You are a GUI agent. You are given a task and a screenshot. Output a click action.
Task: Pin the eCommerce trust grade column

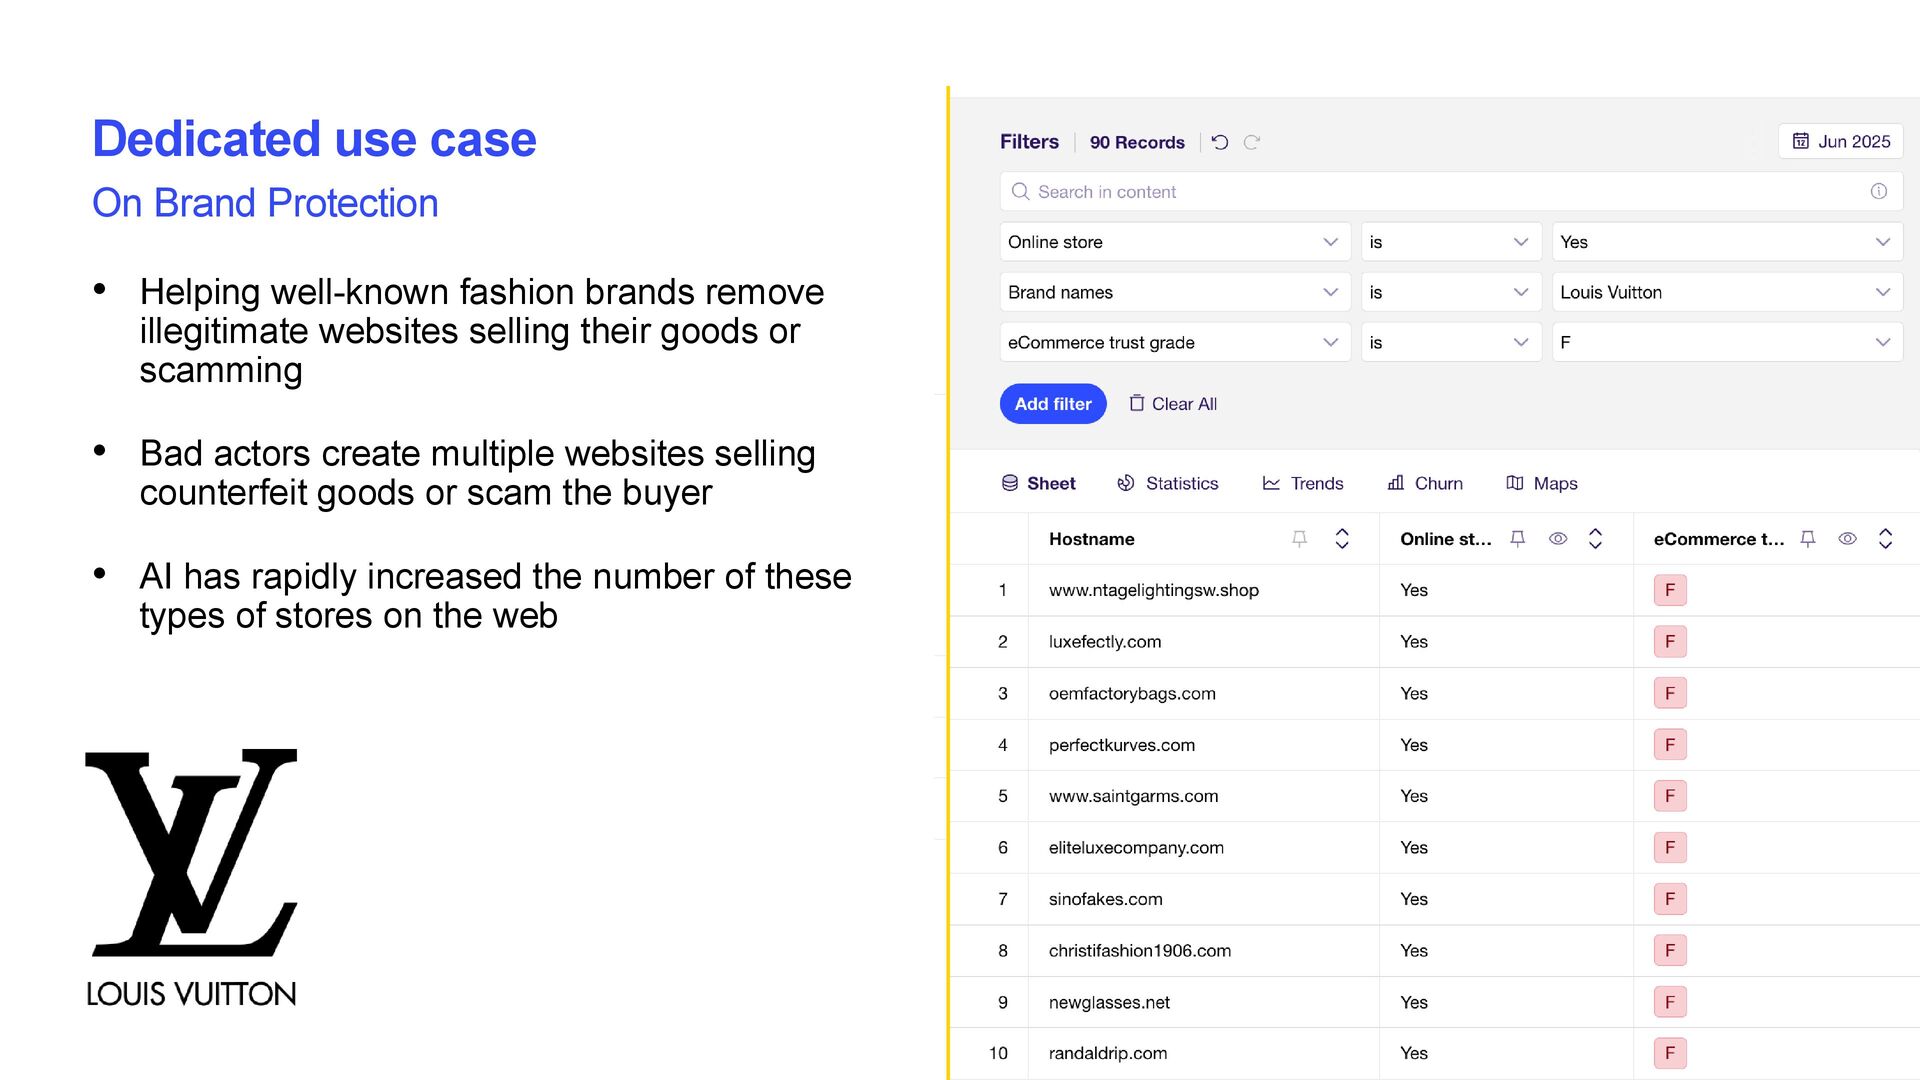pyautogui.click(x=1807, y=539)
